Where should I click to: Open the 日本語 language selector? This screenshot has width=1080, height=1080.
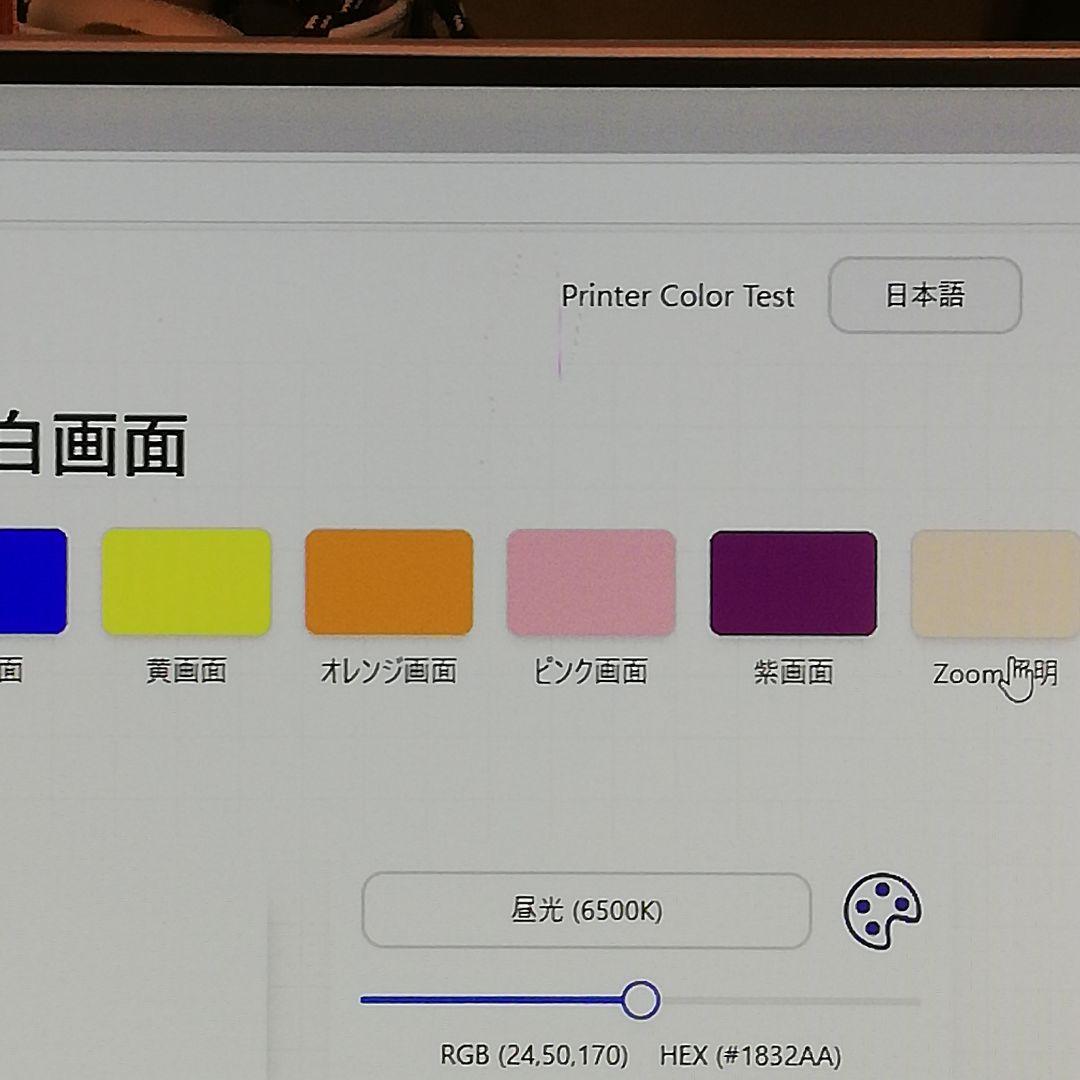[924, 295]
